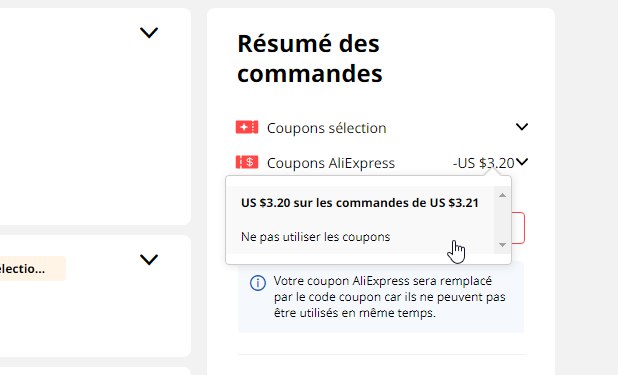Click the -US $3.20 discount amount

point(484,163)
